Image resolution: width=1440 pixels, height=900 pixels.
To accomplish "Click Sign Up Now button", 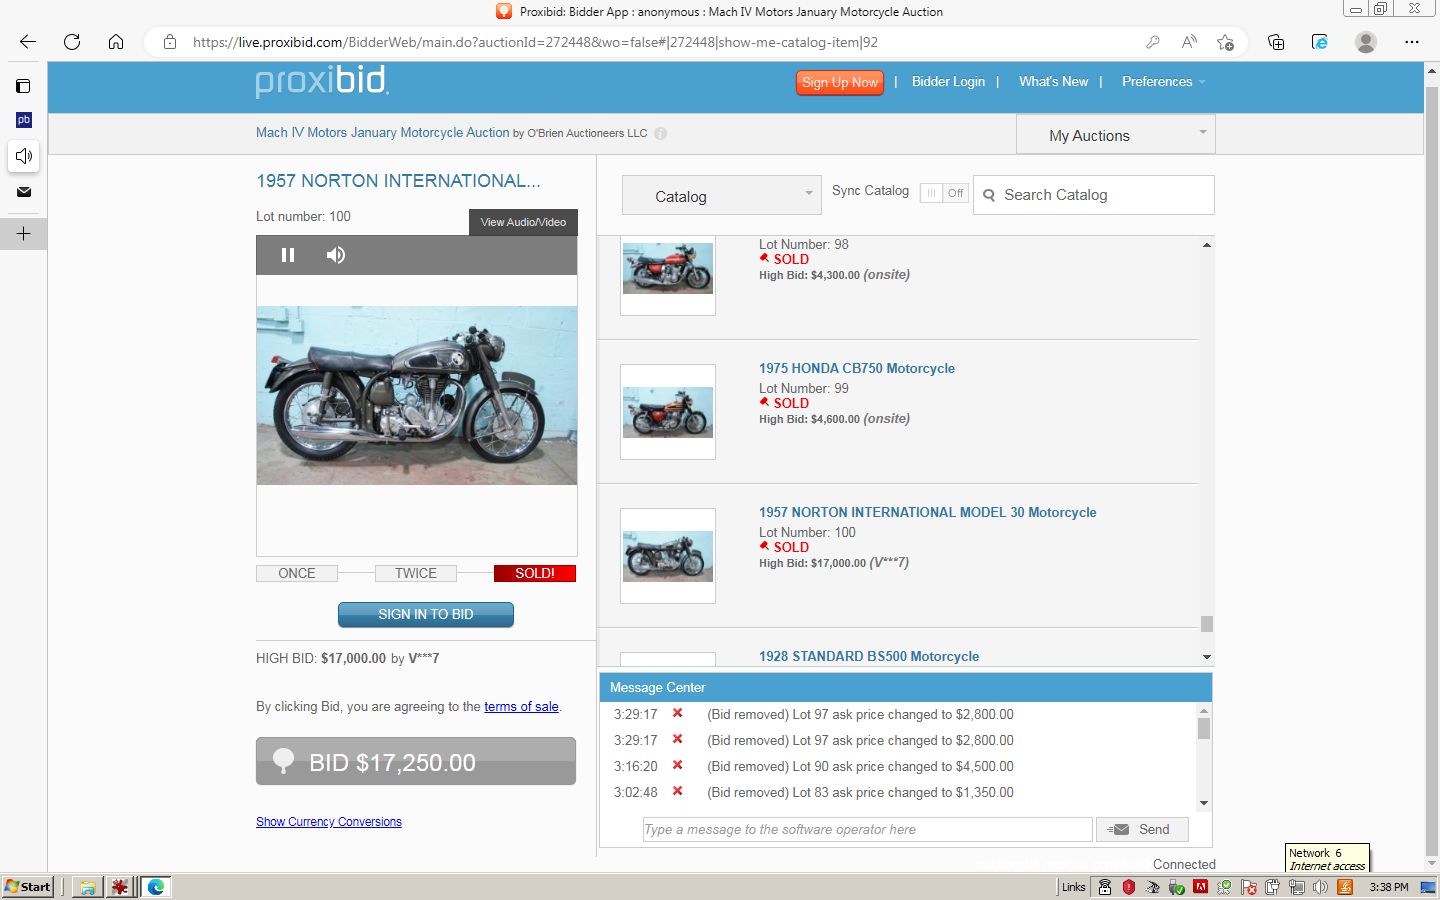I will point(840,82).
